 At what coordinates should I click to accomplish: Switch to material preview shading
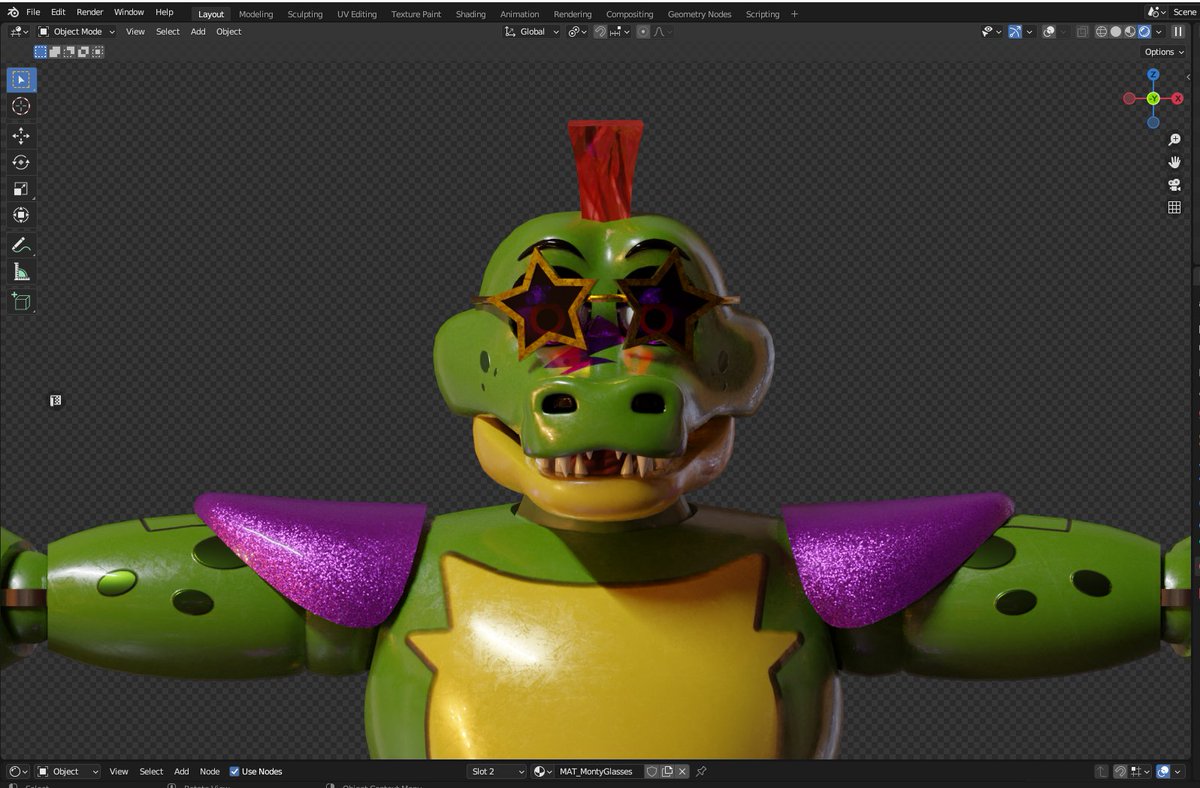coord(1130,31)
